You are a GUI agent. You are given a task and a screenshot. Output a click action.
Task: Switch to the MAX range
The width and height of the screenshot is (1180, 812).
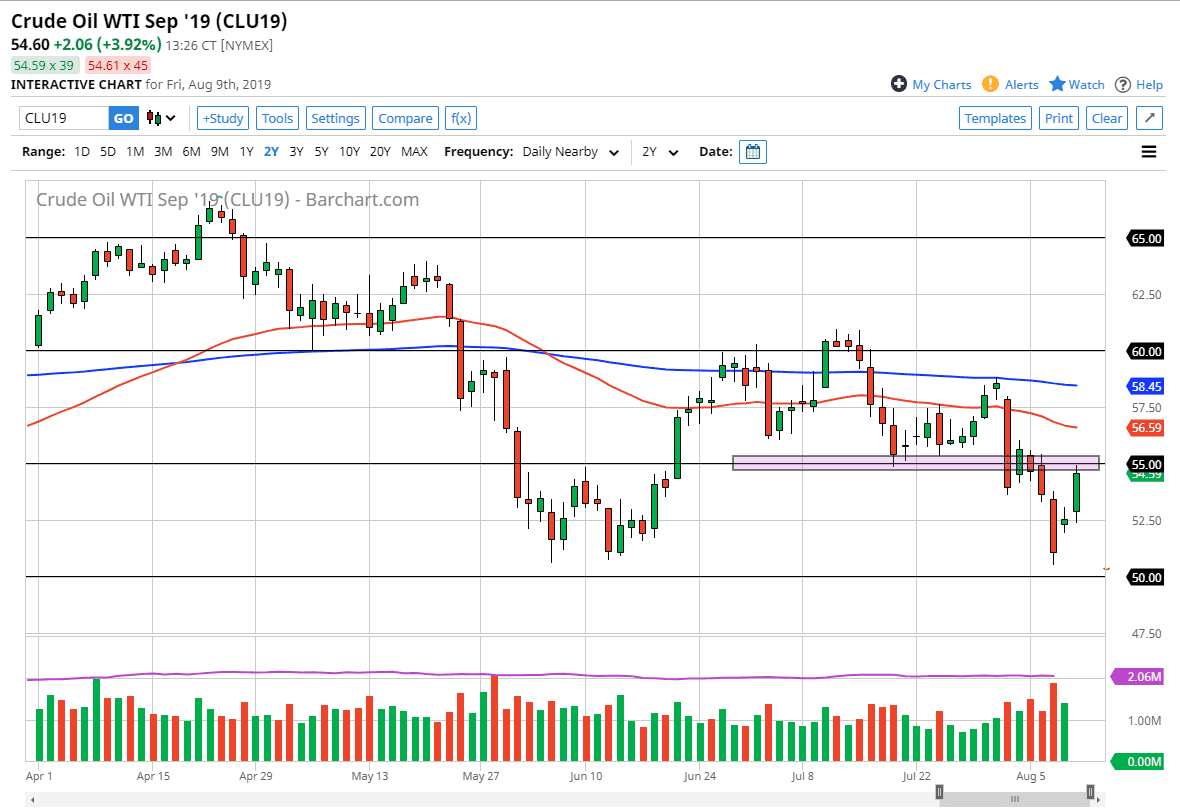pos(414,151)
